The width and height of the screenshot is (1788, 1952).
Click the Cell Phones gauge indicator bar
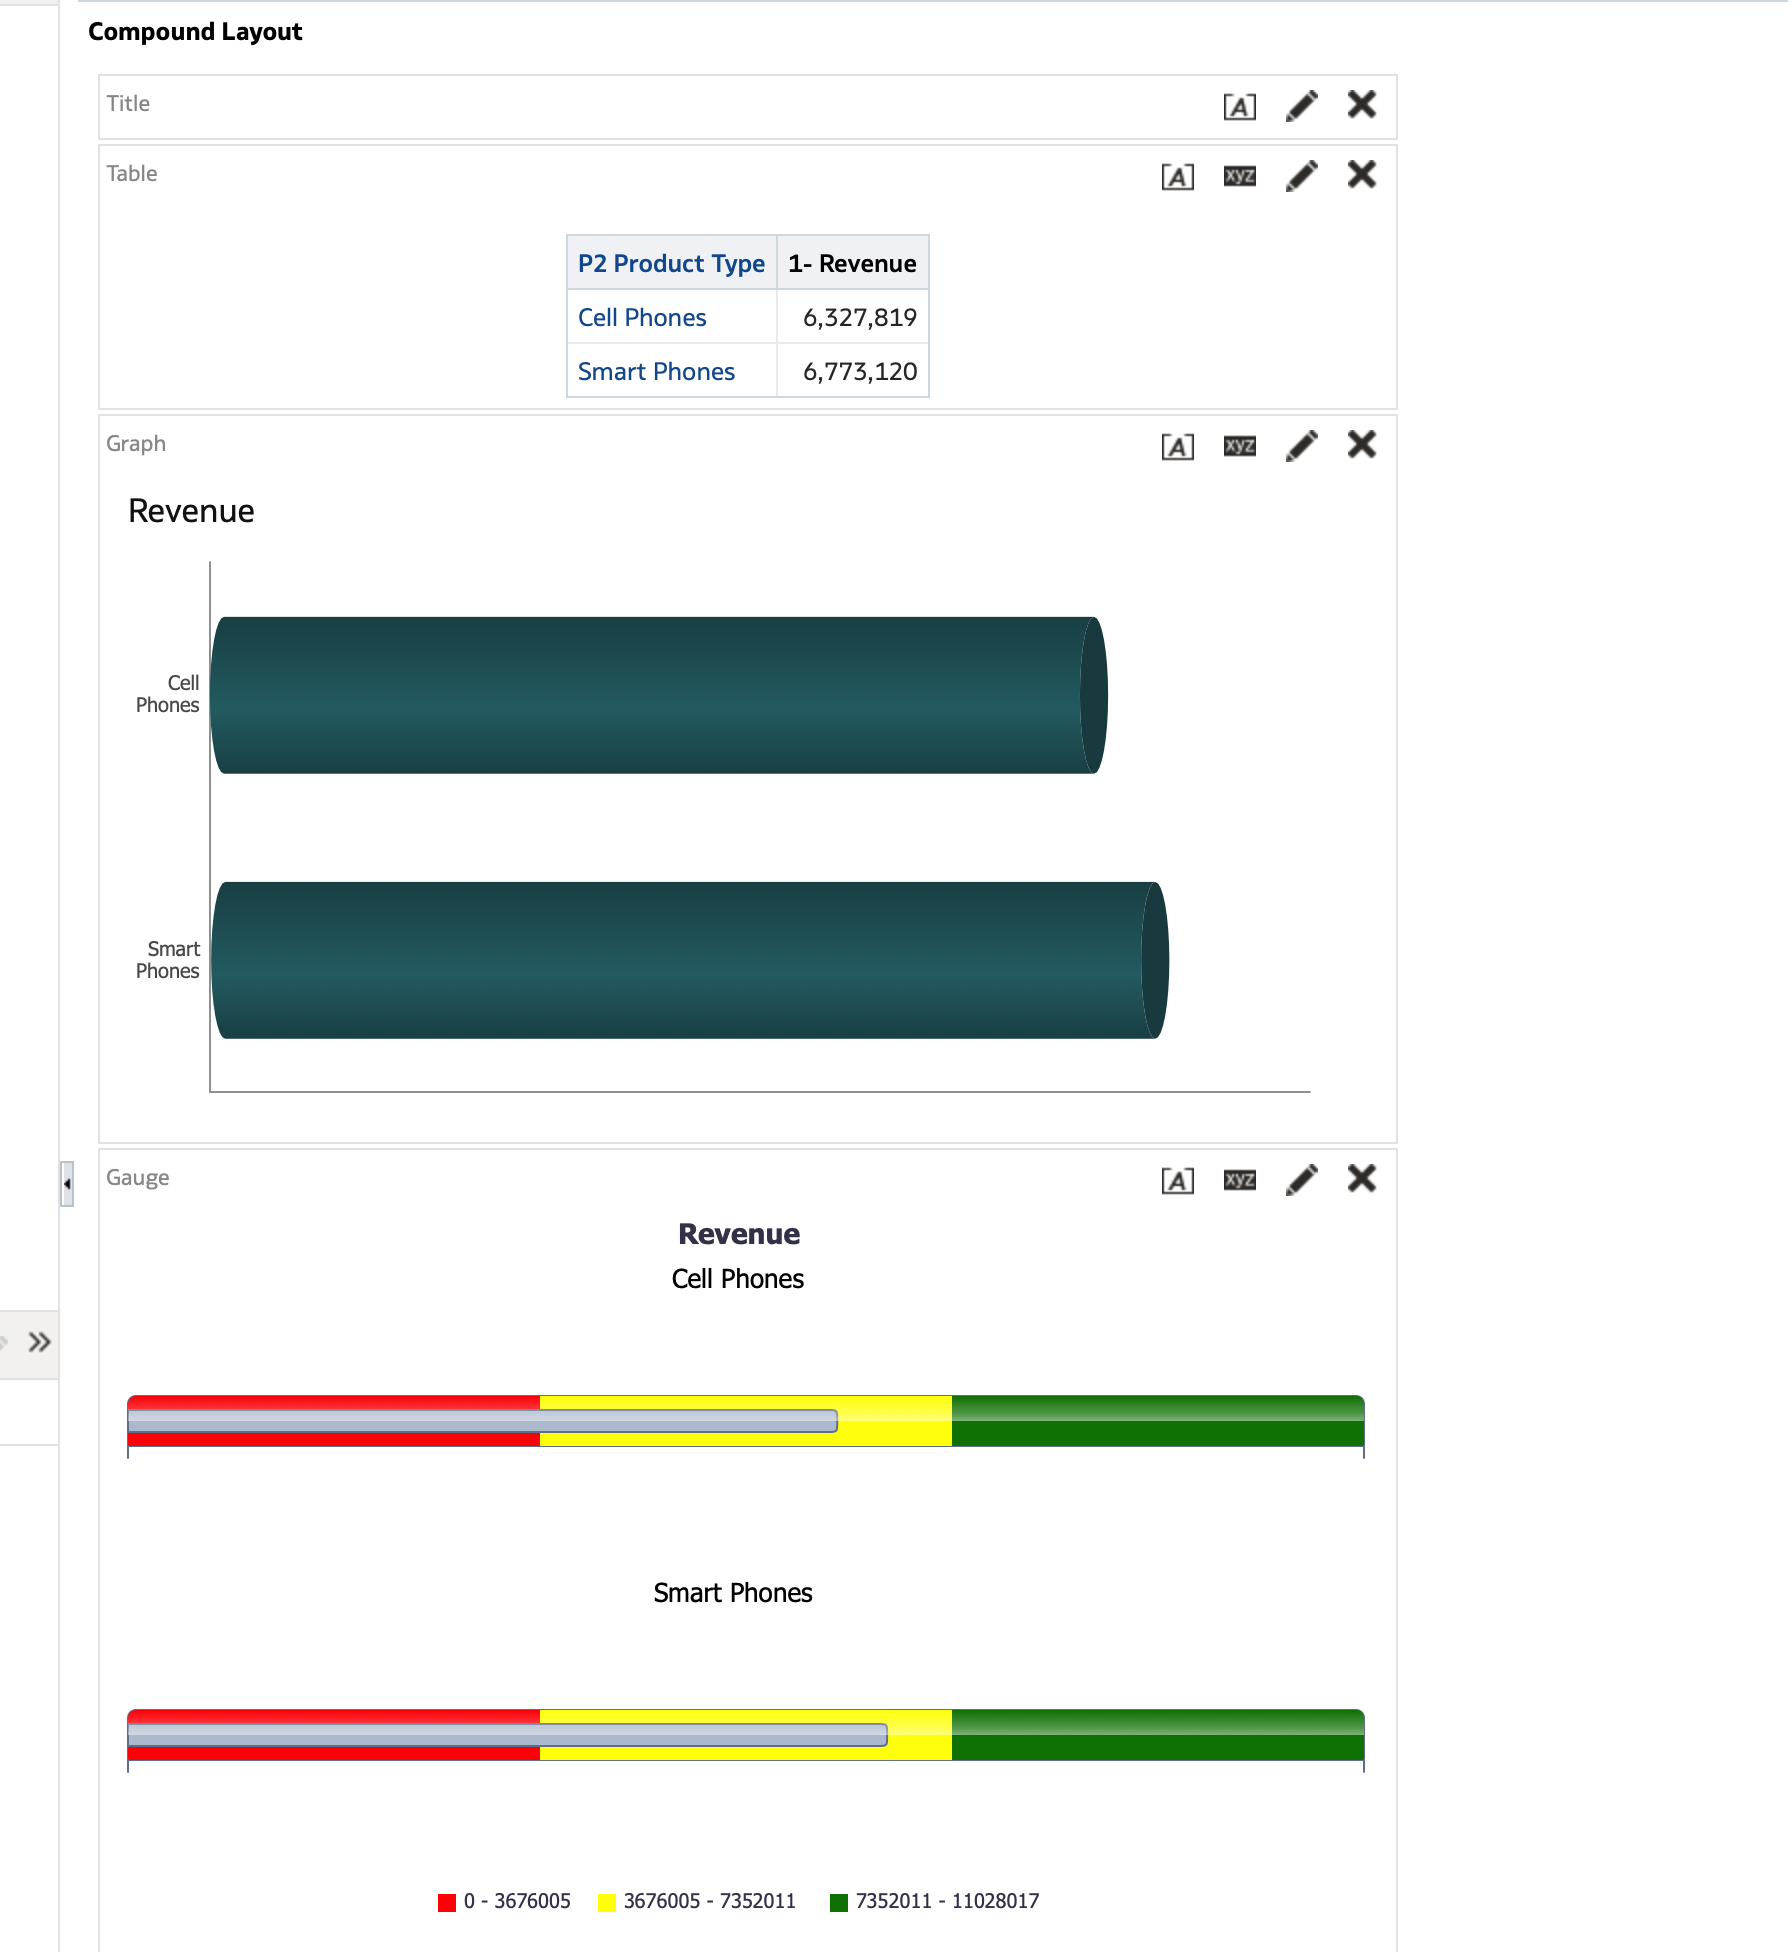pyautogui.click(x=482, y=1421)
